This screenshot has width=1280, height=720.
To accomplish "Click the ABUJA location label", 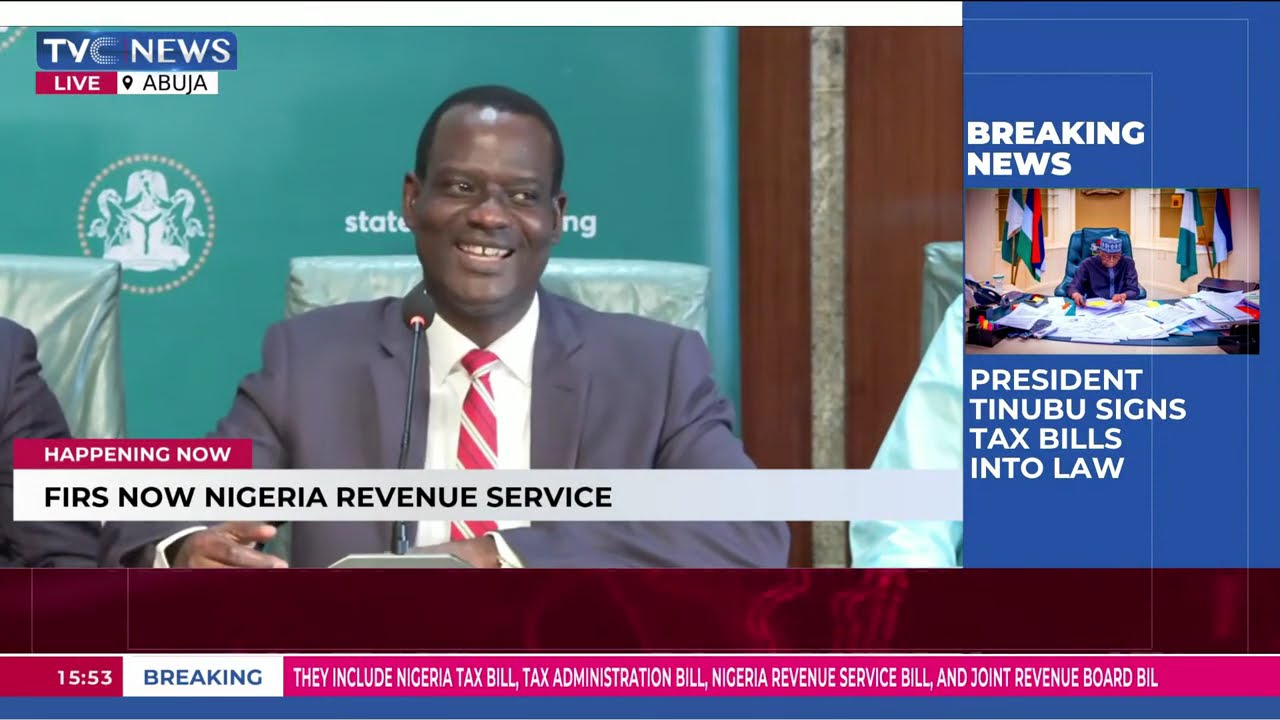I will coord(175,83).
